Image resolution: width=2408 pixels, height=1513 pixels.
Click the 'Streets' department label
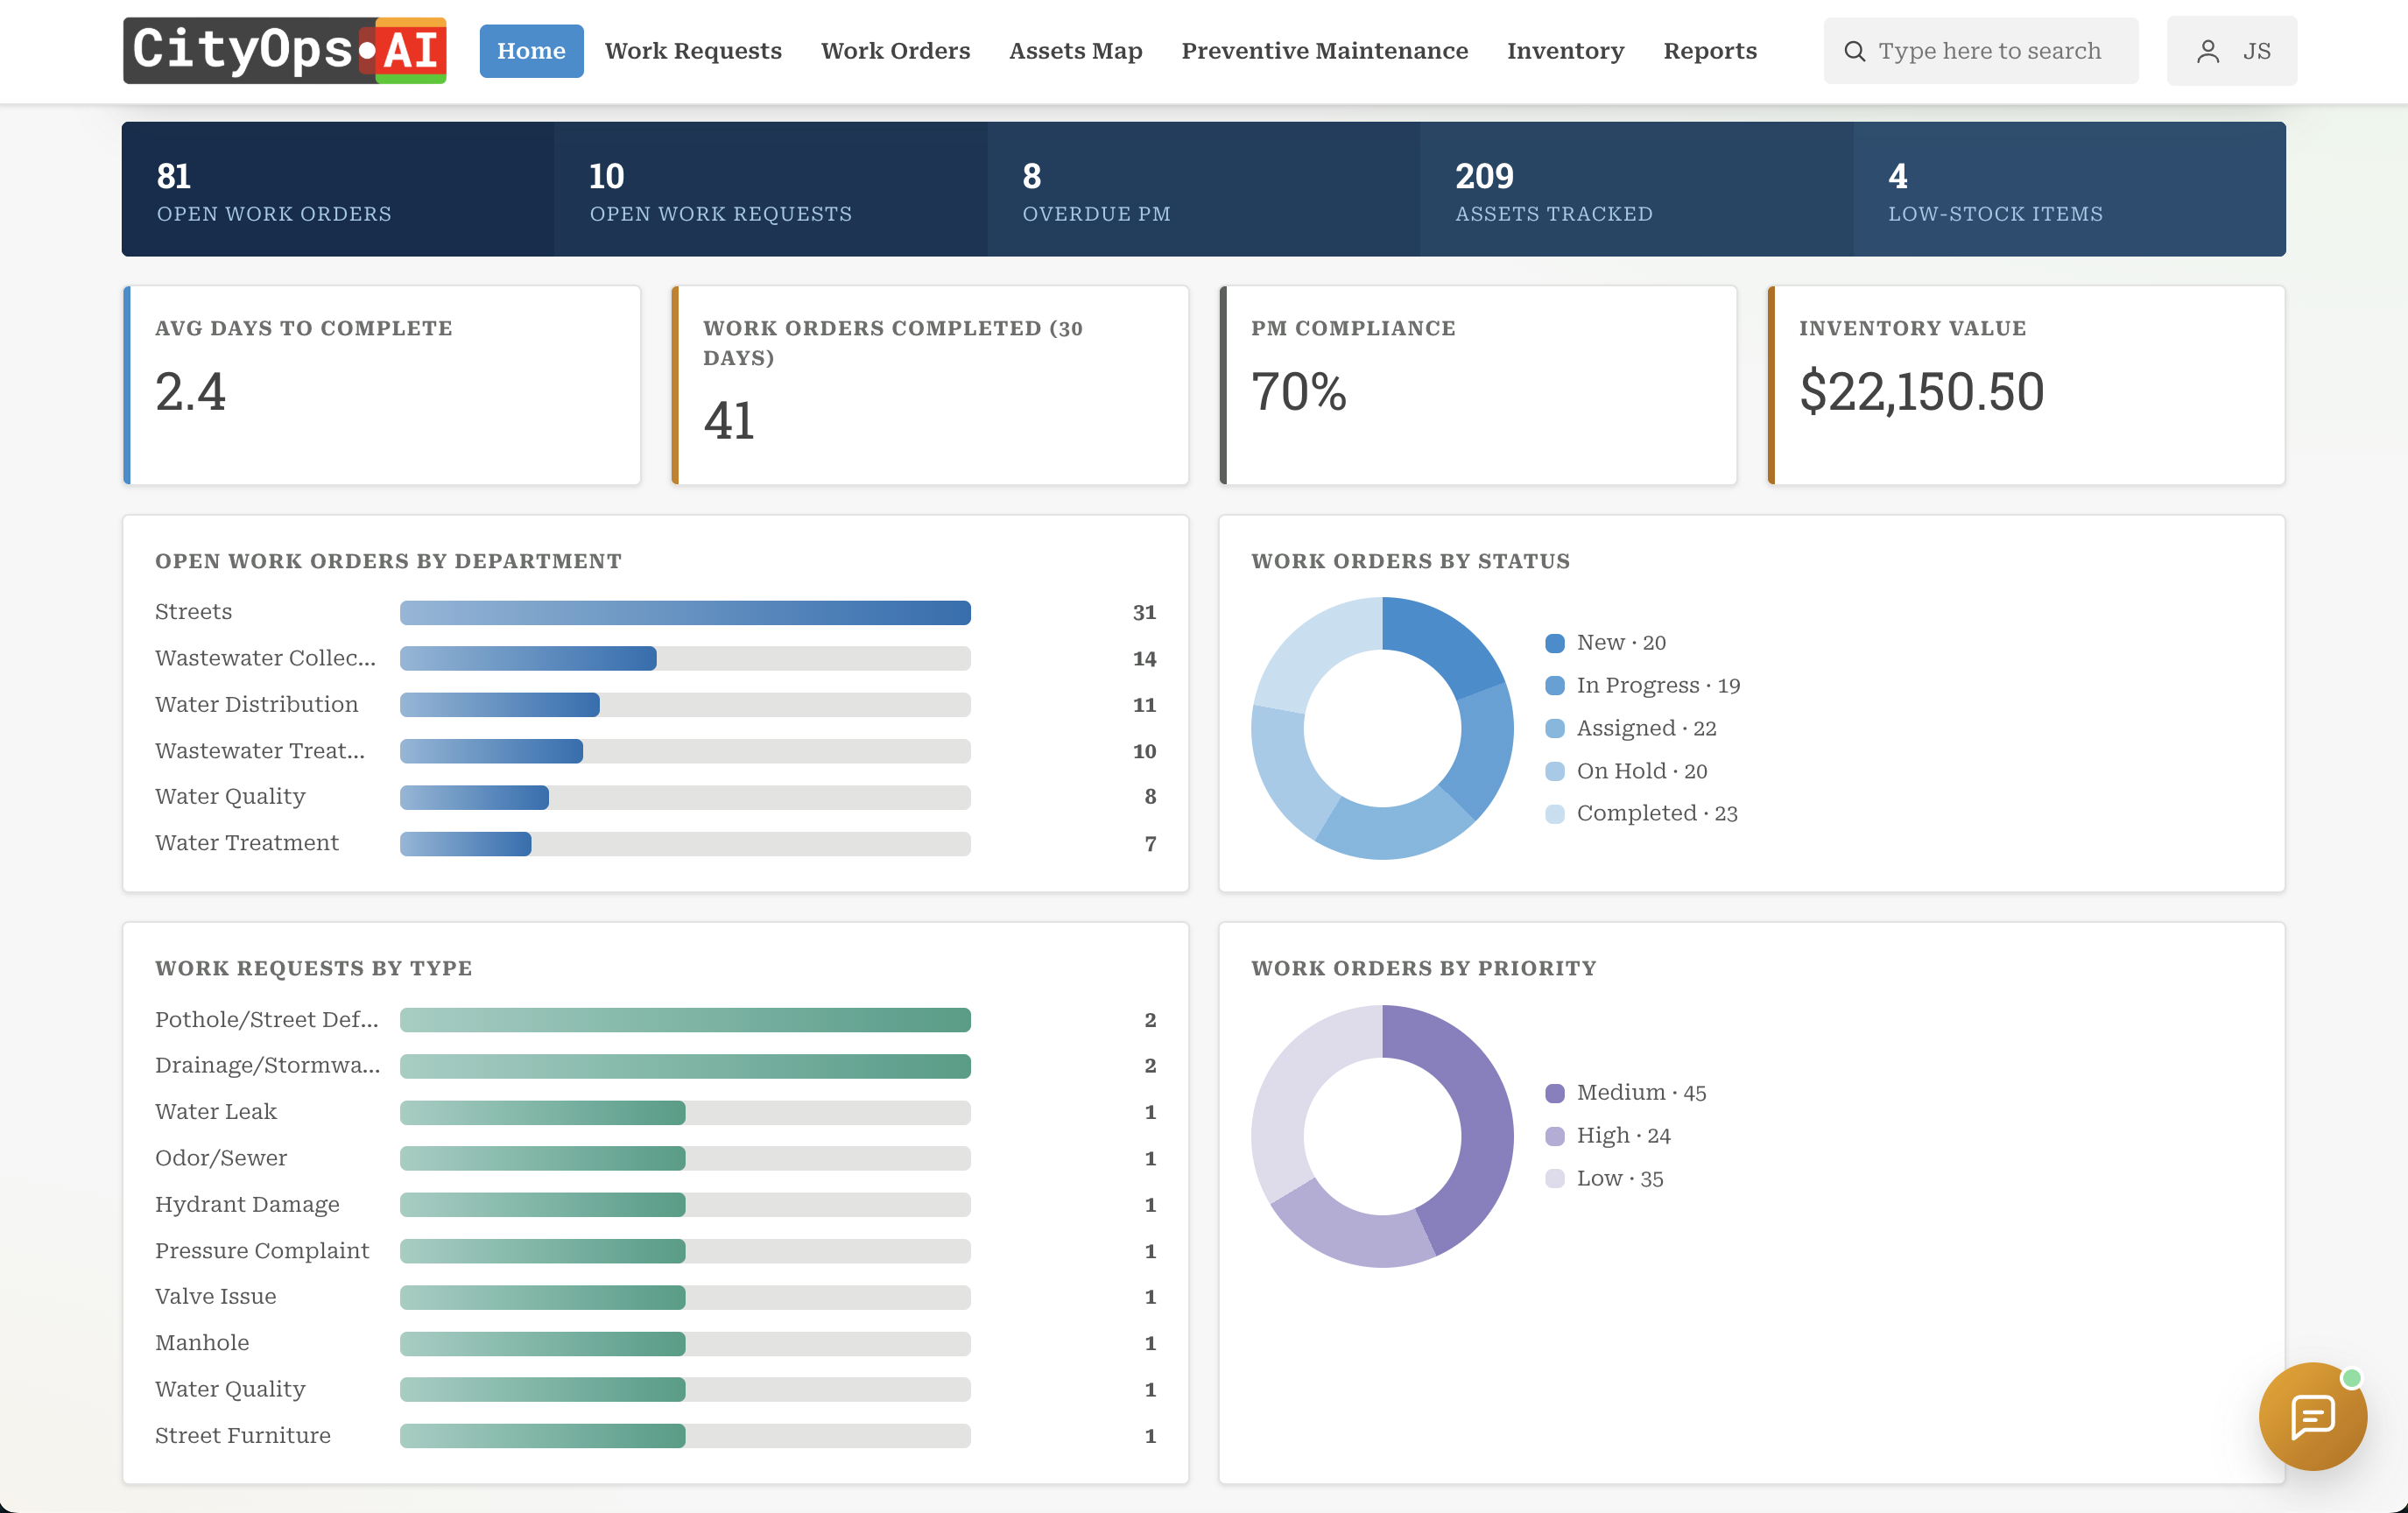pyautogui.click(x=193, y=612)
